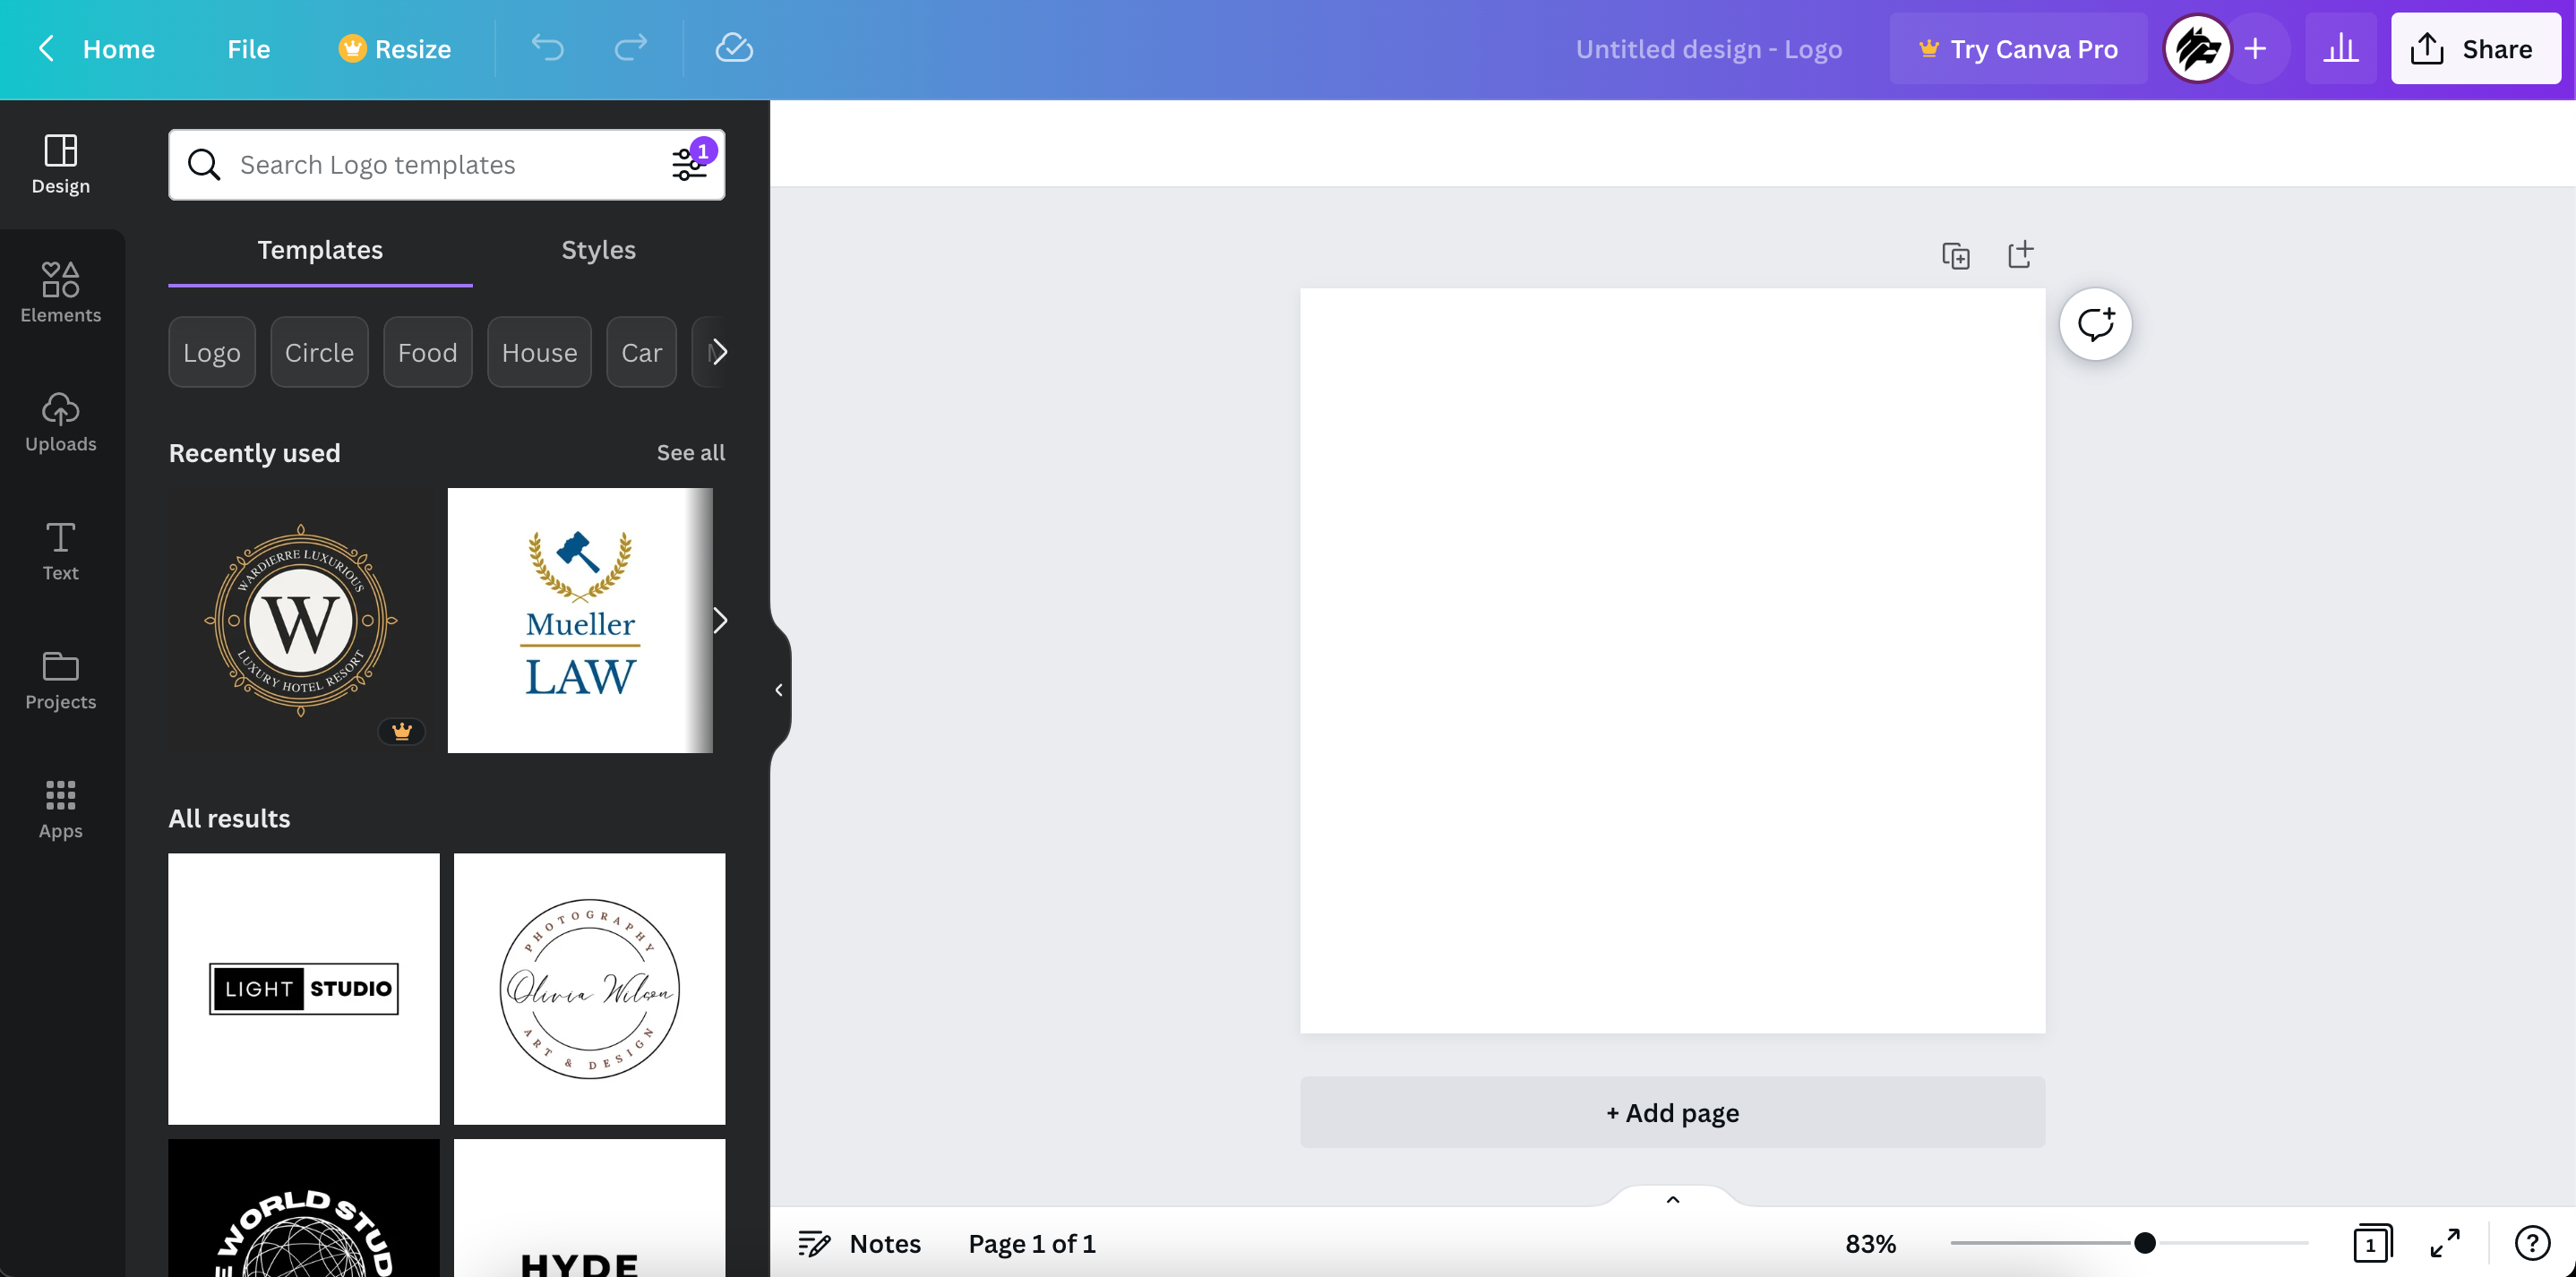Click the Logo filter tag
Screen dimensions: 2576x1277
tap(212, 352)
